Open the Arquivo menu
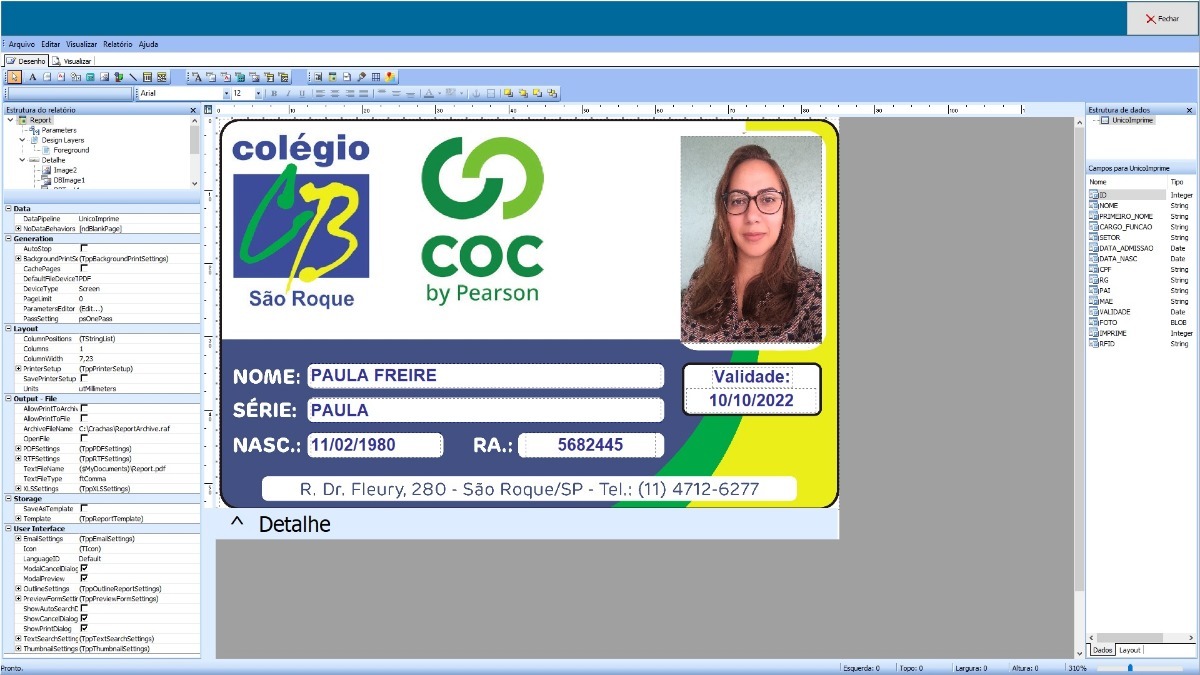This screenshot has width=1200, height=675. (x=21, y=44)
